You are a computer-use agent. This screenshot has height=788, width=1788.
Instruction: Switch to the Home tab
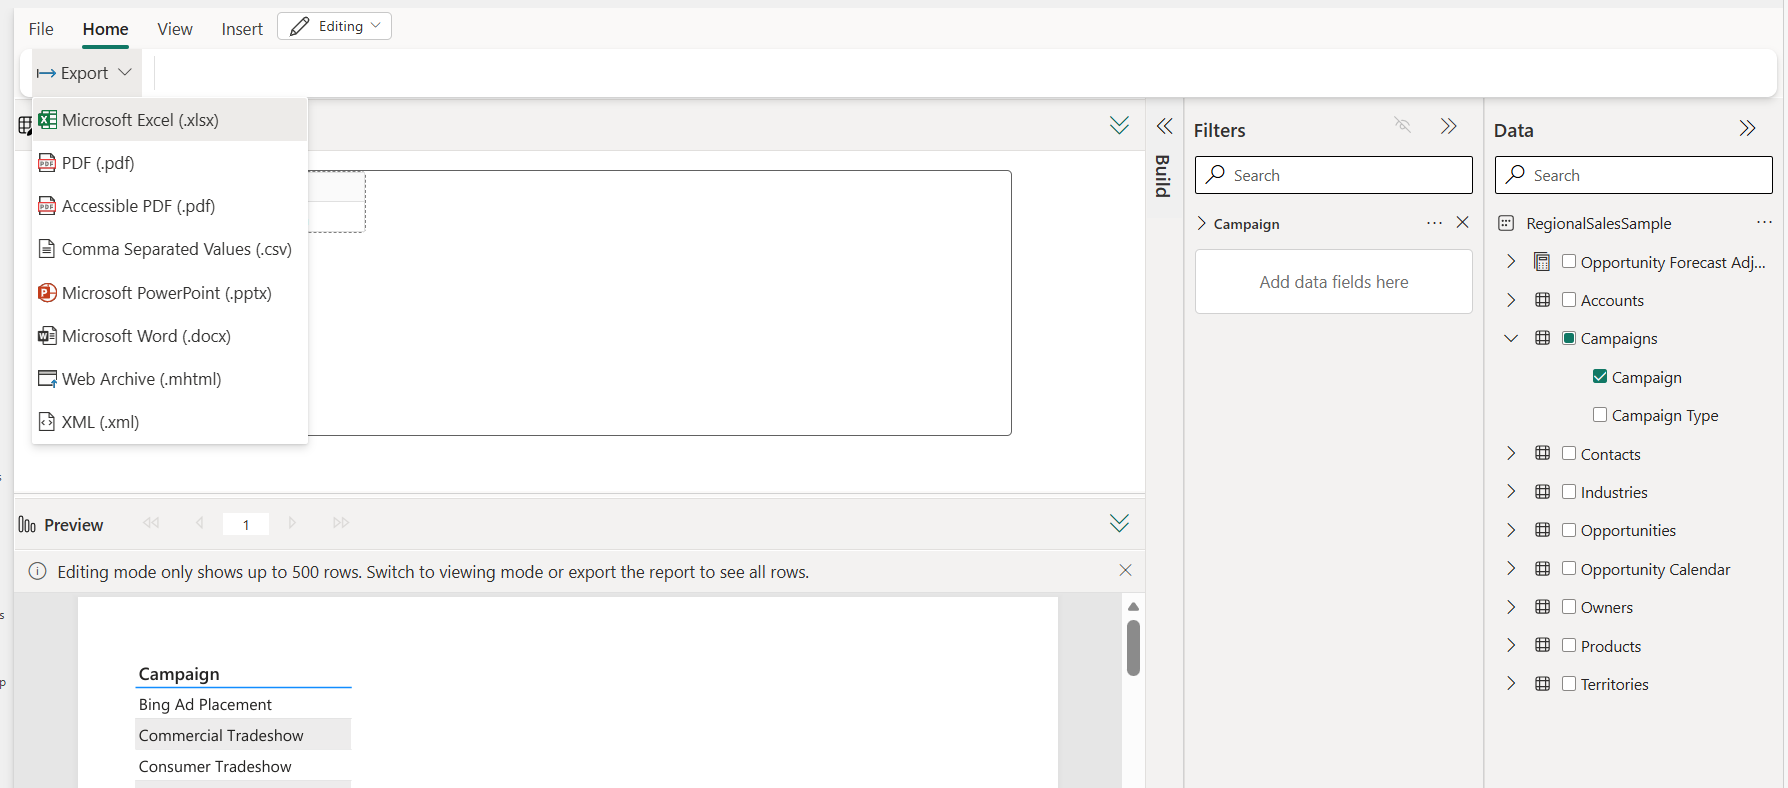[105, 29]
